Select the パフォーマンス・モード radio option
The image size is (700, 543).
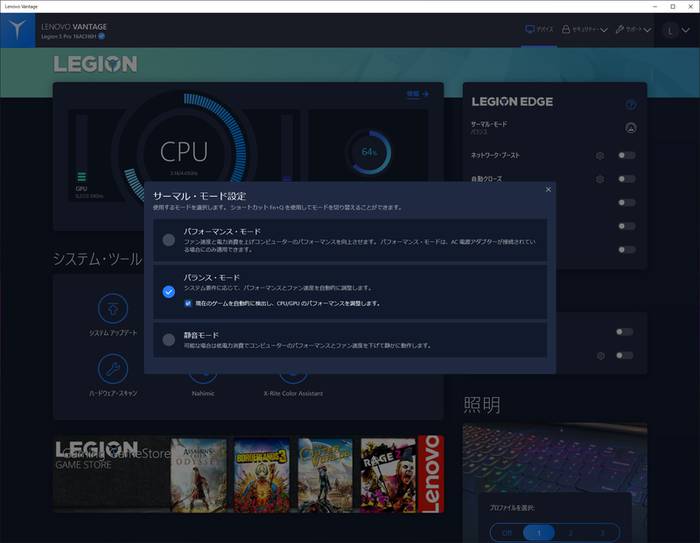click(x=168, y=240)
